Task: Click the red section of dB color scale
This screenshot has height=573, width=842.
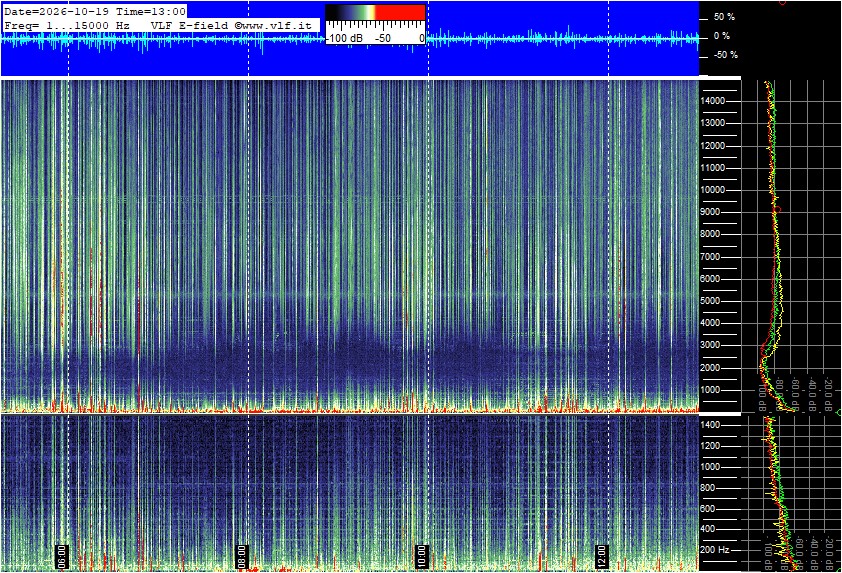Action: click(x=400, y=12)
